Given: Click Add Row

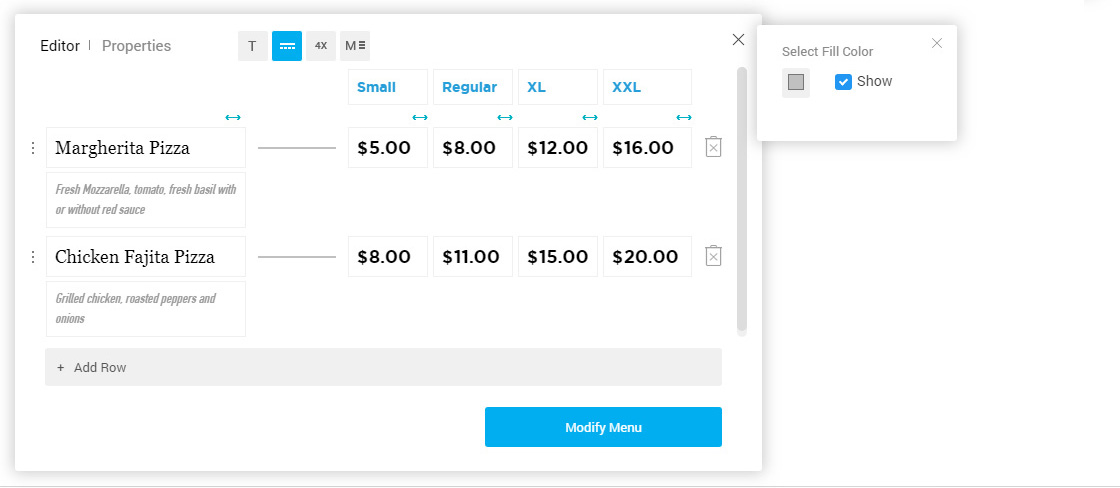Looking at the screenshot, I should [x=384, y=367].
